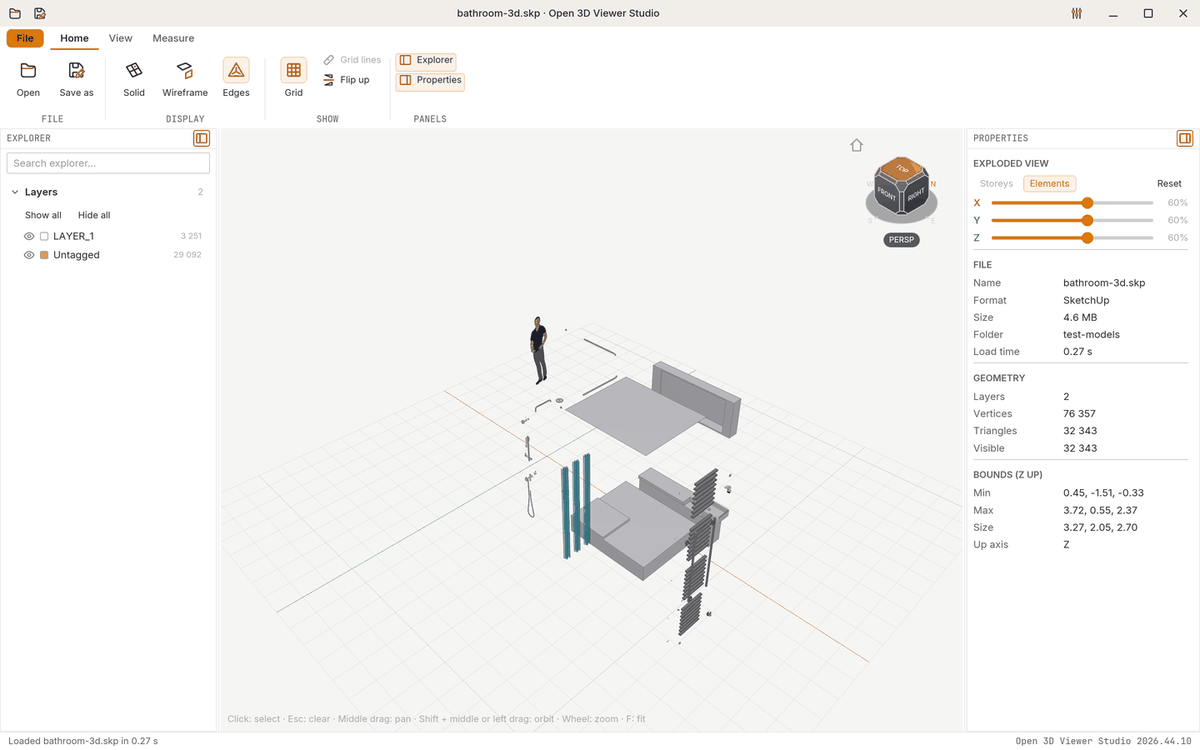Click the Z exploded view slider handle
The width and height of the screenshot is (1200, 750).
click(1087, 238)
